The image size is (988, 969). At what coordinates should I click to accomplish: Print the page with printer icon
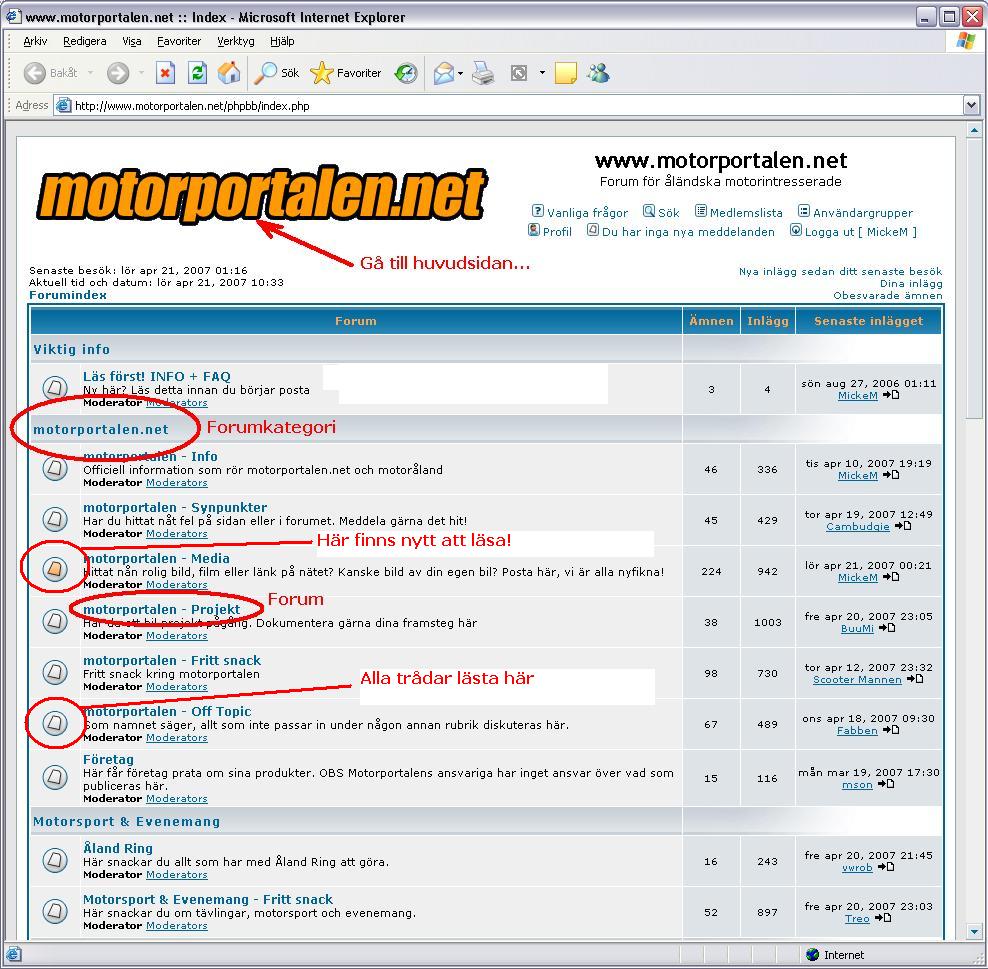tap(483, 73)
